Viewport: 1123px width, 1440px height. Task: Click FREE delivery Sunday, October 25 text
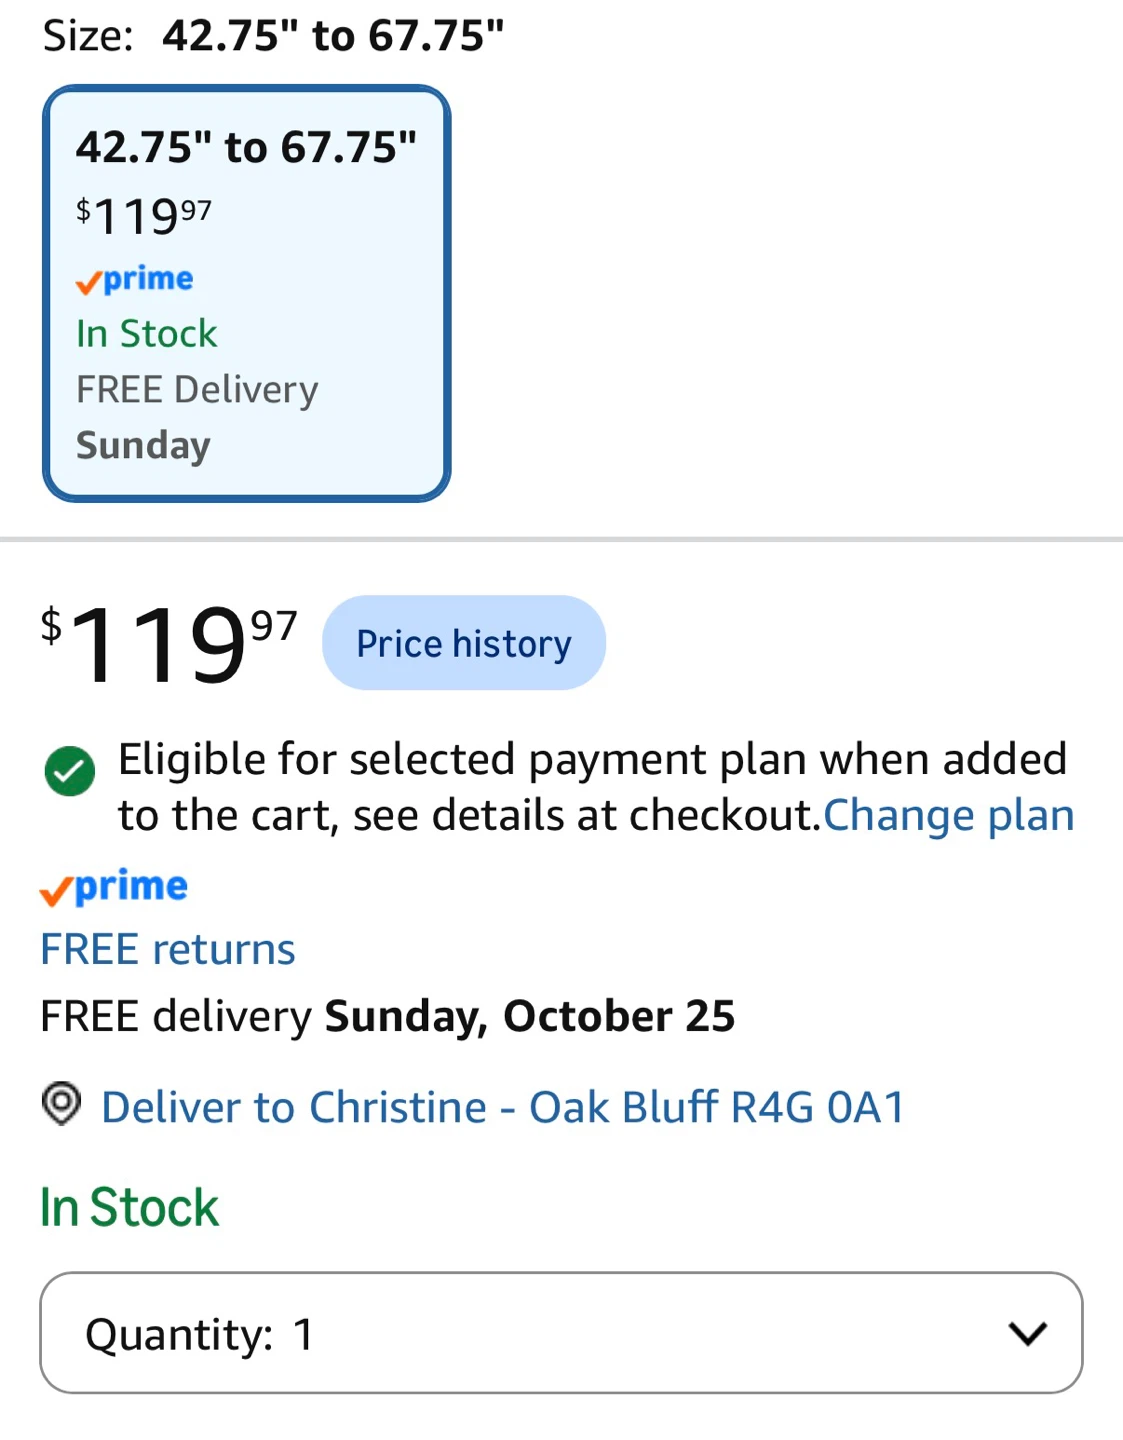coord(388,1016)
